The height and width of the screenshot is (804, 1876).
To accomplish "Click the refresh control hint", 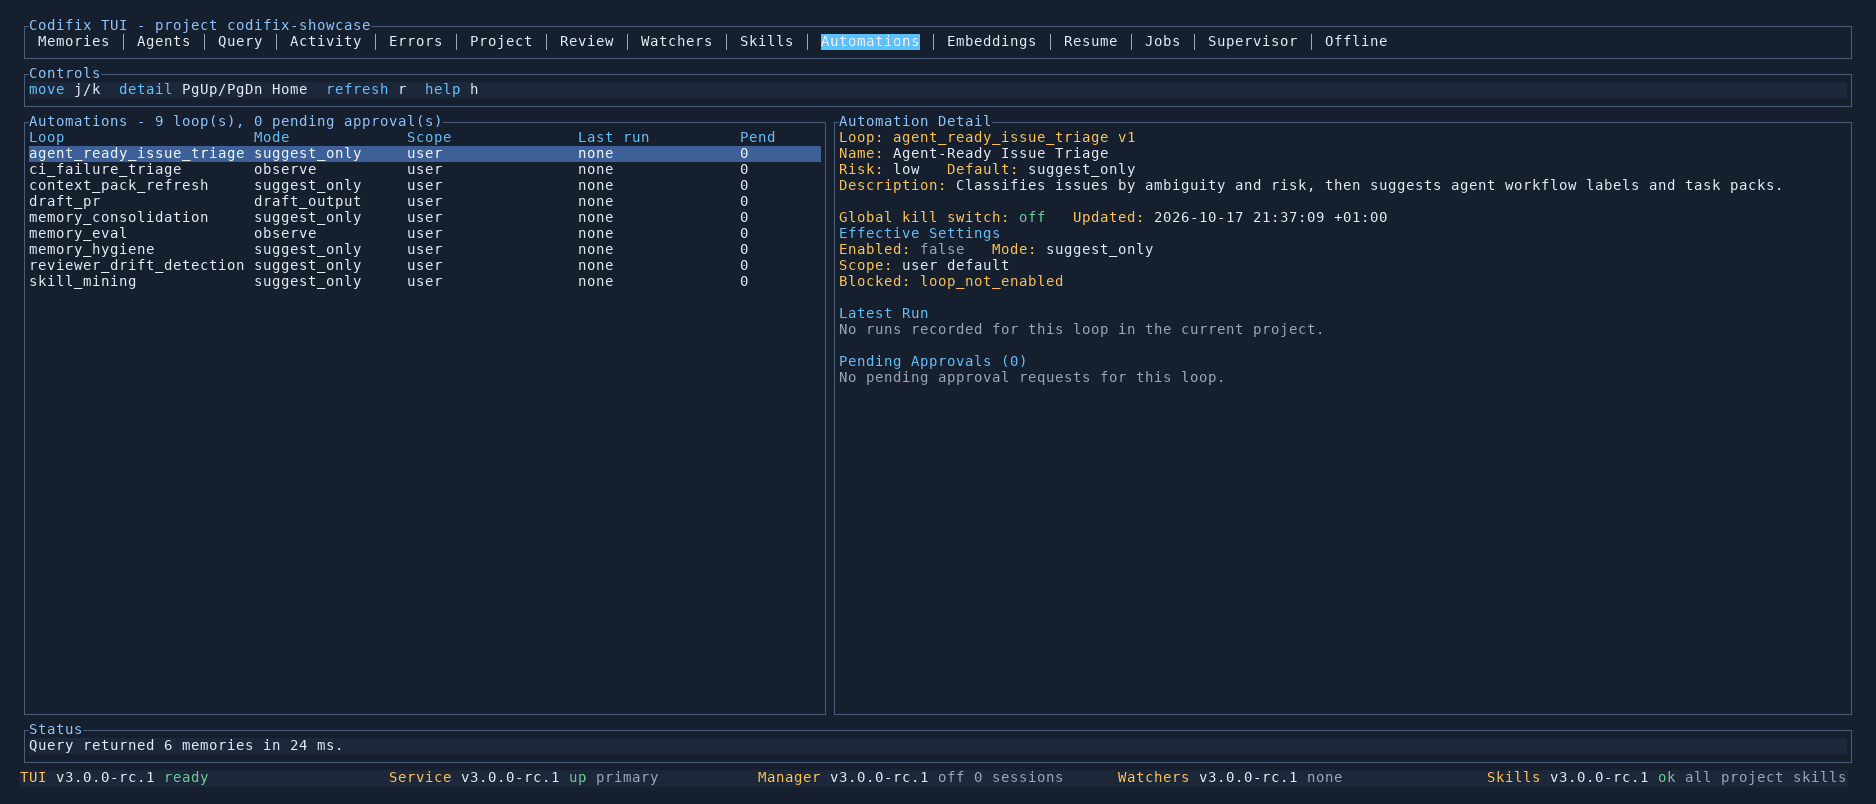I will (366, 89).
